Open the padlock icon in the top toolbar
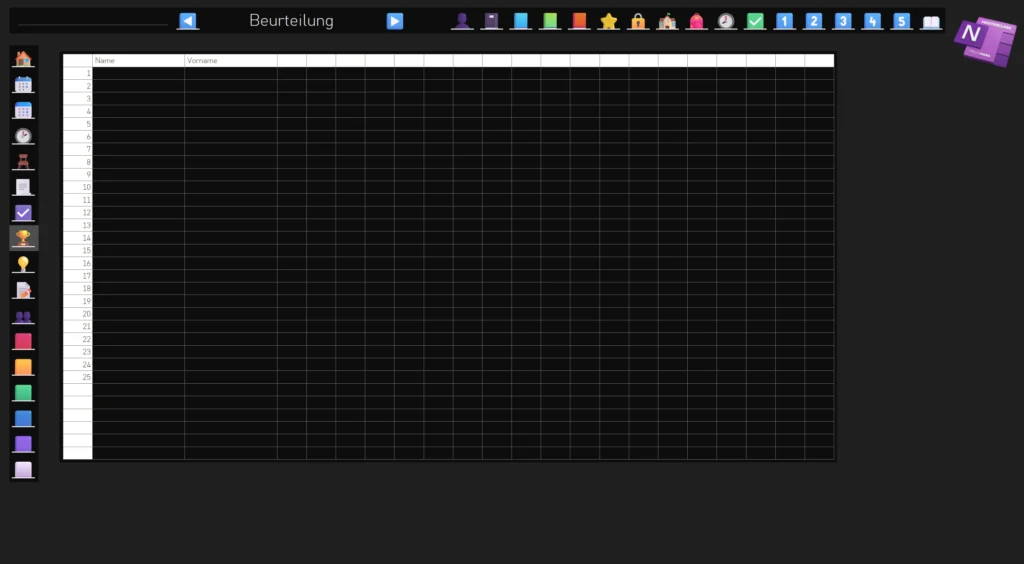The height and width of the screenshot is (564, 1024). click(638, 21)
